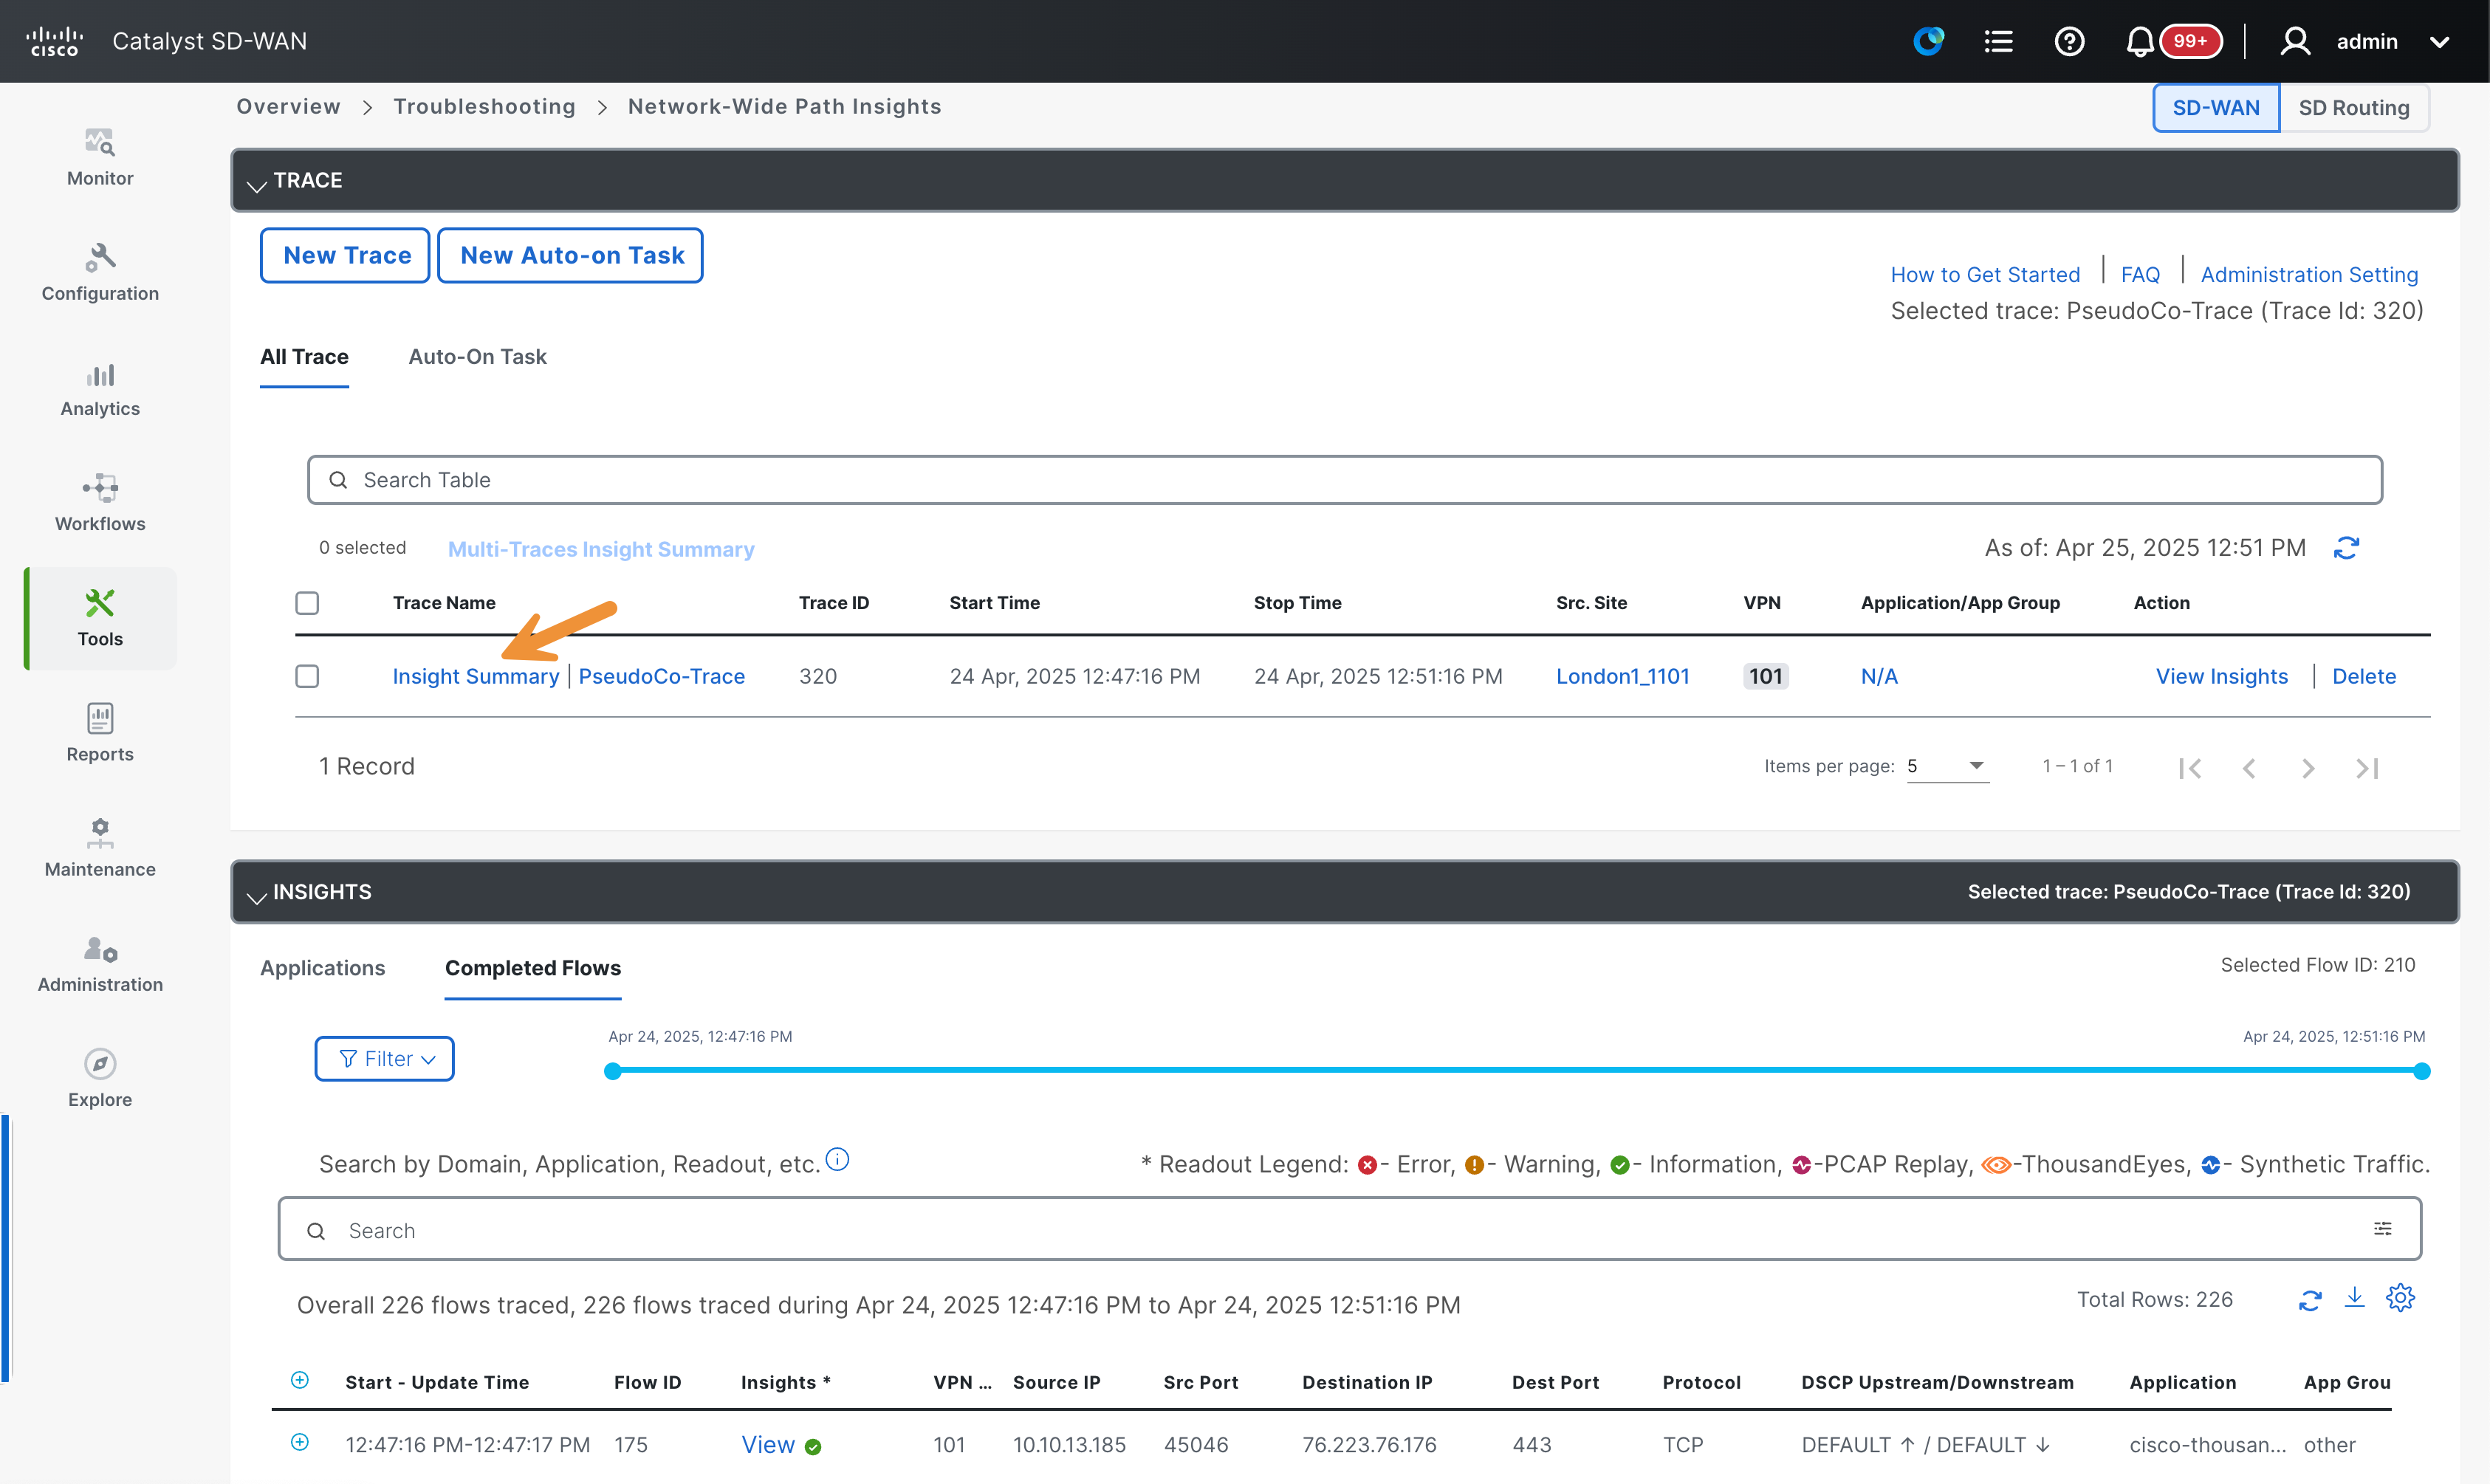Click the admin user profile icon
2490x1484 pixels.
[2294, 41]
